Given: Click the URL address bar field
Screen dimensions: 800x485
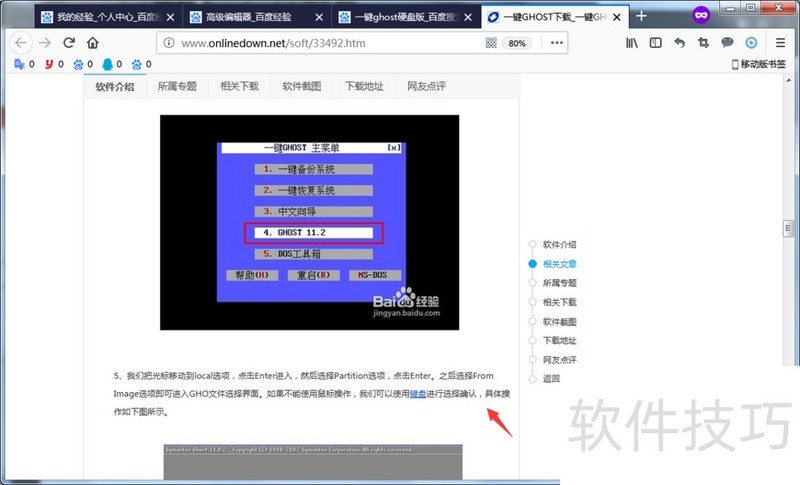Looking at the screenshot, I should tap(320, 43).
